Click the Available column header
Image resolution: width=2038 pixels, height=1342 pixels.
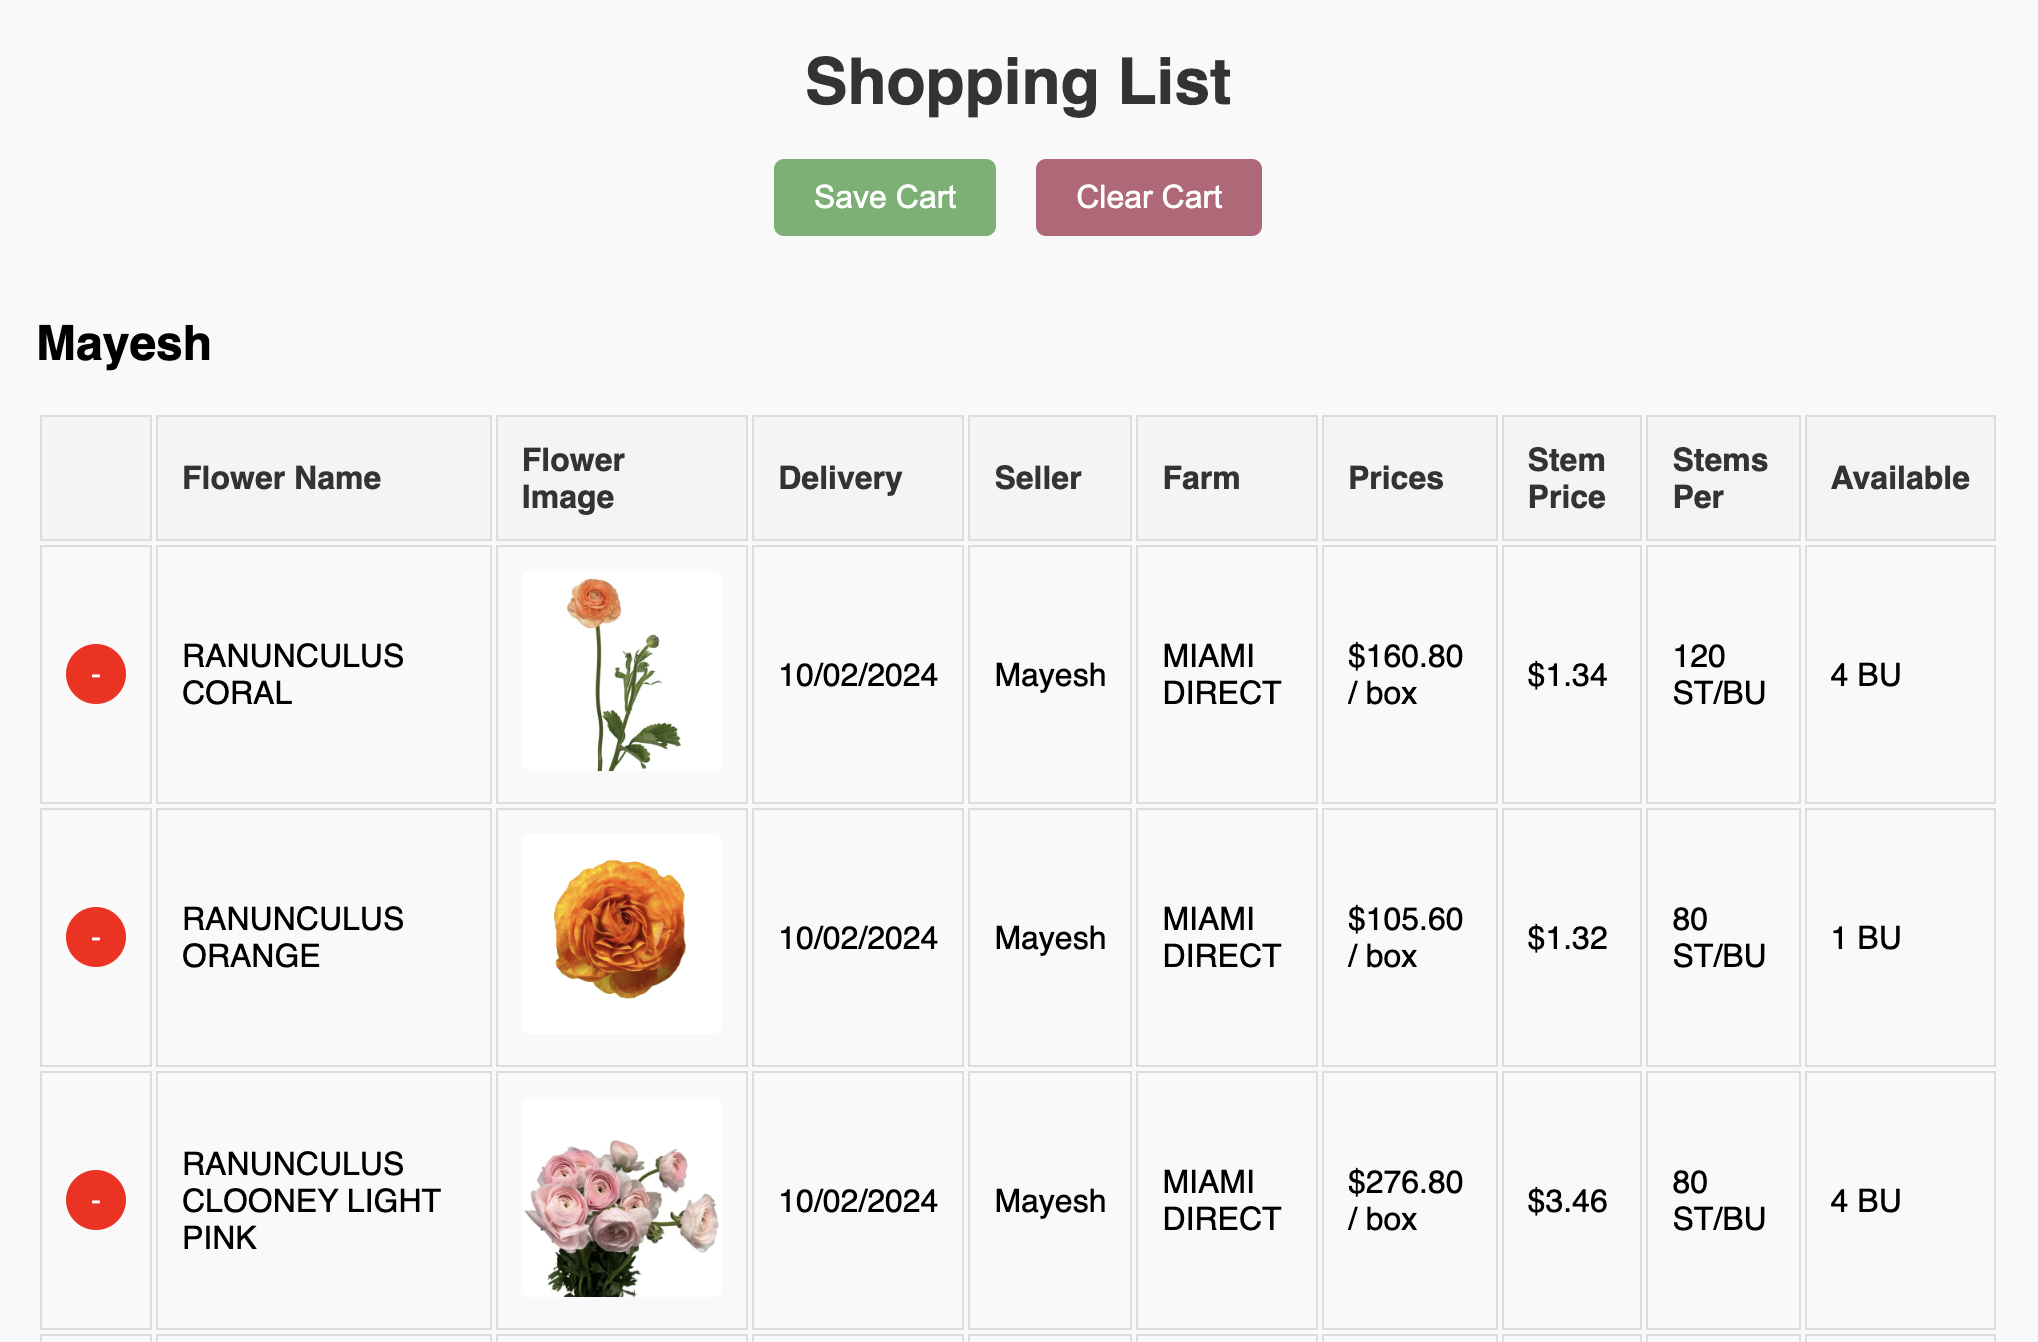pyautogui.click(x=1899, y=478)
